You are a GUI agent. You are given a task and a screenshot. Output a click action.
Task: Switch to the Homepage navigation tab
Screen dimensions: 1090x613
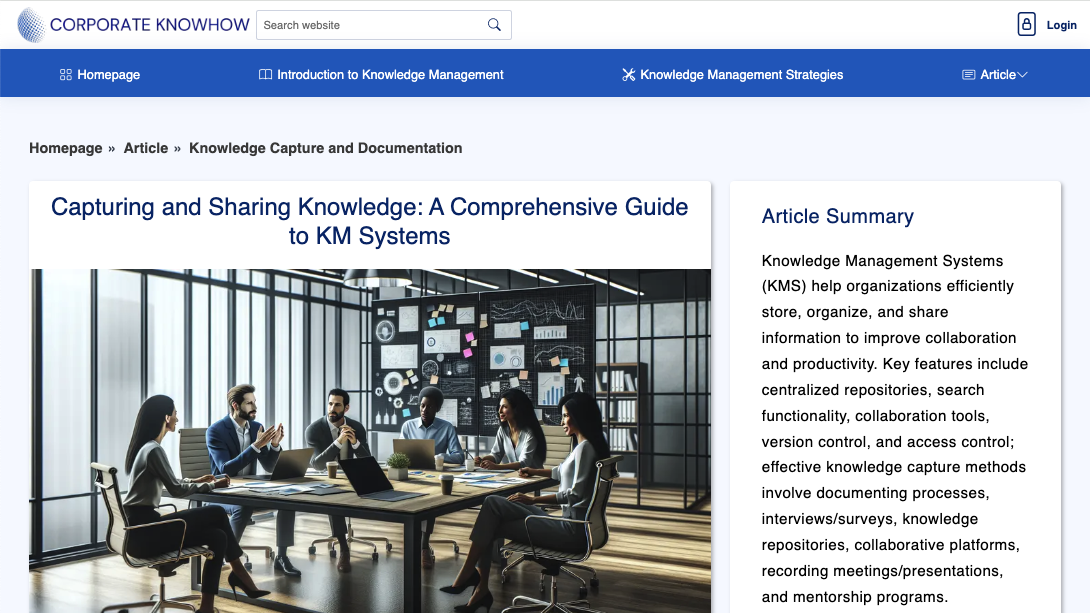pos(107,74)
